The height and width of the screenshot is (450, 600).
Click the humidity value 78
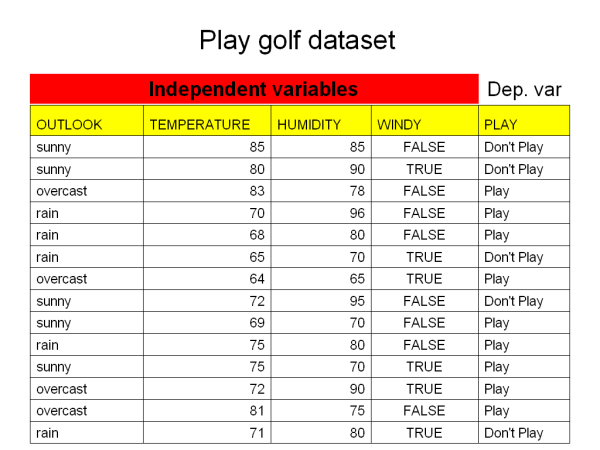357,191
